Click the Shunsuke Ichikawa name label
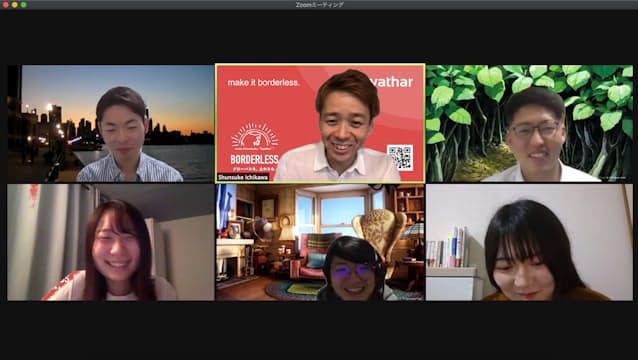This screenshot has width=638, height=360. 243,177
